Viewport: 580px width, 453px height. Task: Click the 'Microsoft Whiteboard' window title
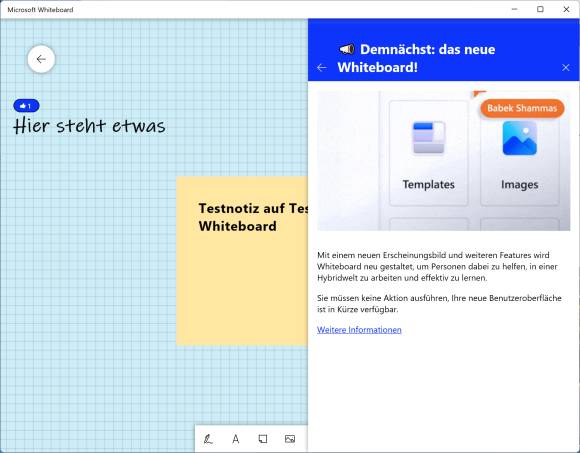coord(40,10)
